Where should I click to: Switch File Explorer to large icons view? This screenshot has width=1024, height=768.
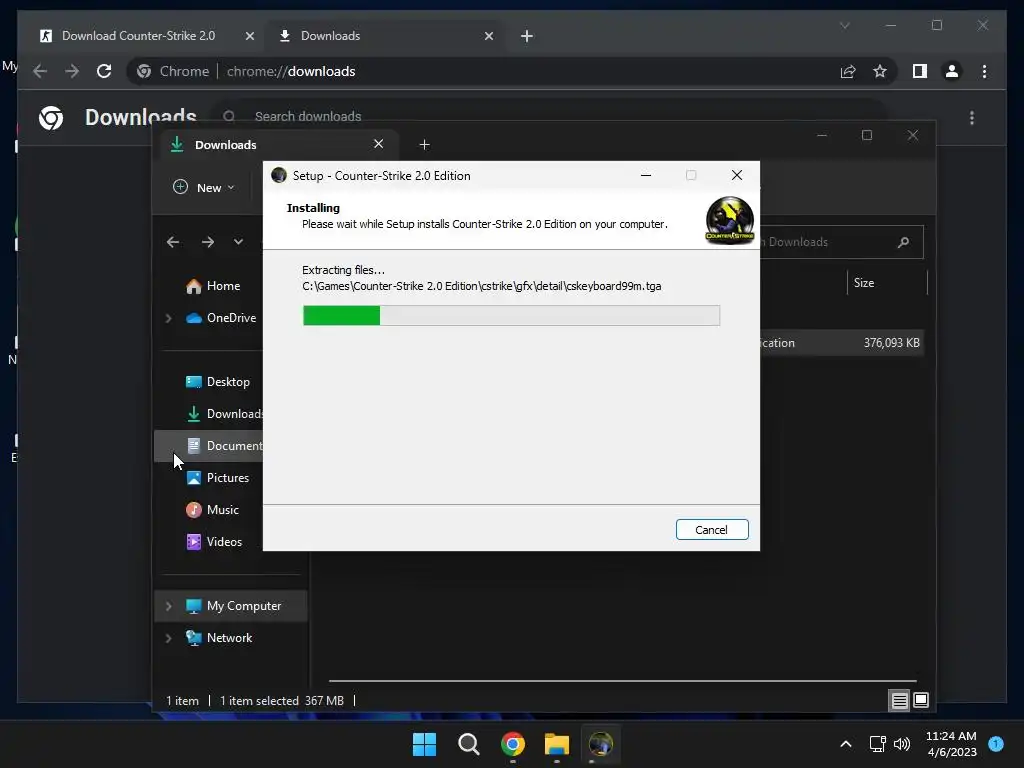coord(921,701)
